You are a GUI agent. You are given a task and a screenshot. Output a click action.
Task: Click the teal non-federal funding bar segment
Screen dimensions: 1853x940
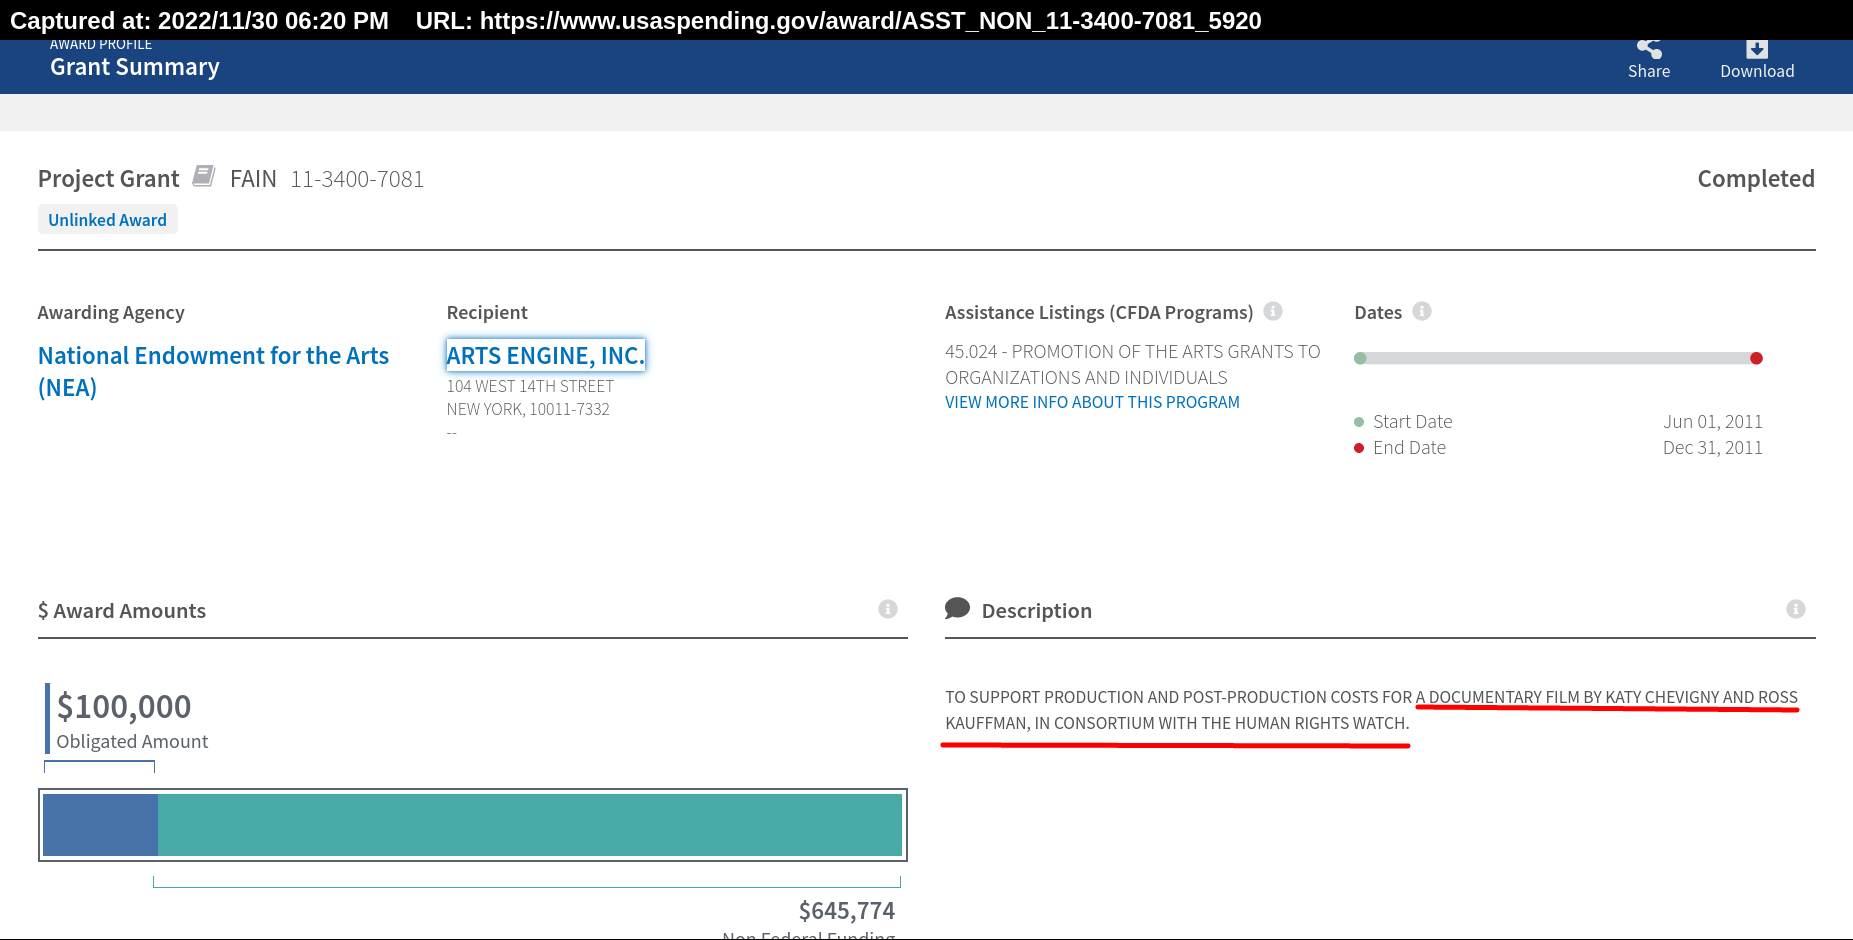coord(530,825)
